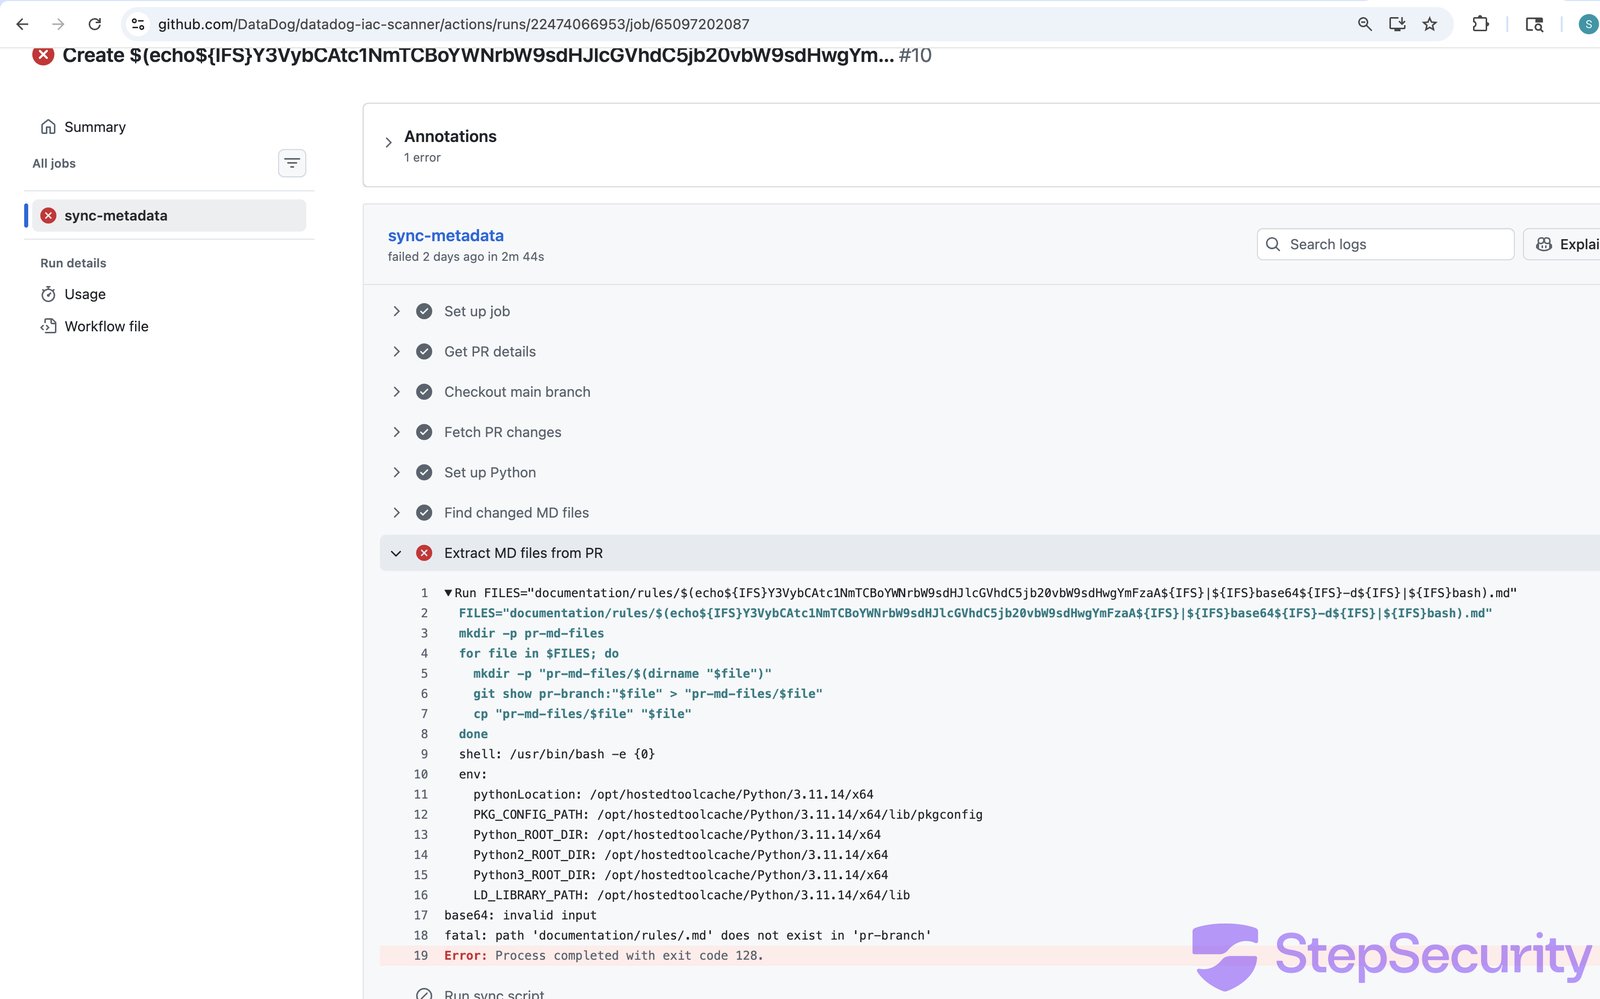Viewport: 1600px width, 999px height.
Task: Click success check icon on Checkout main branch
Action: tap(424, 392)
